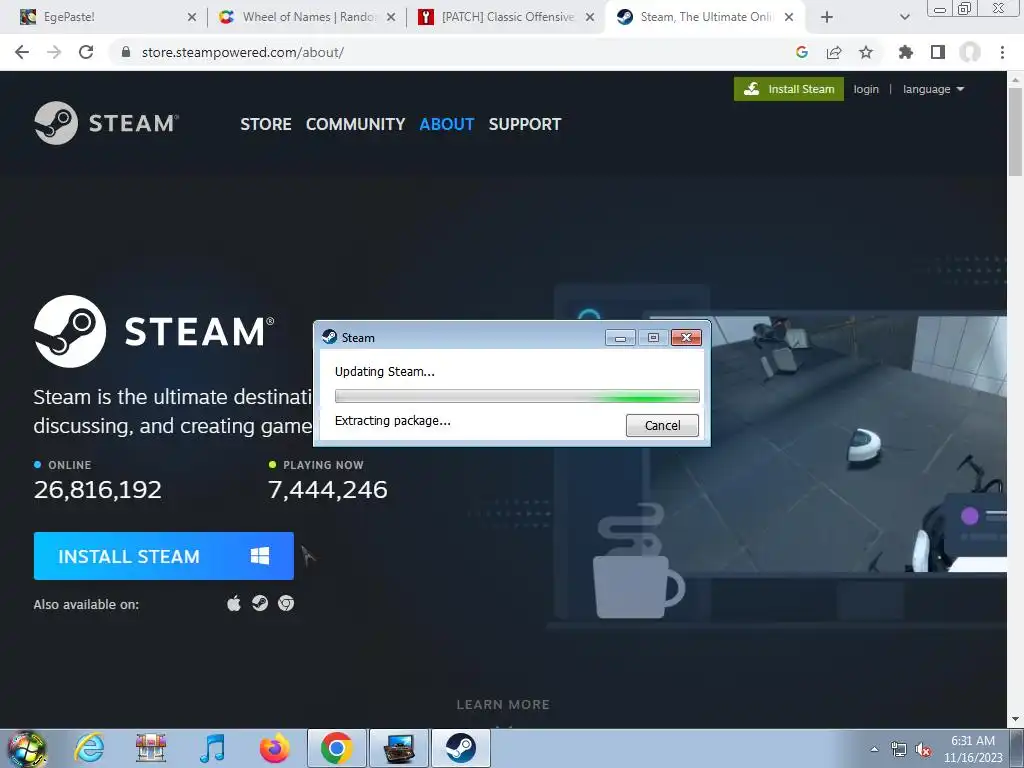Screen dimensions: 1024x768
Task: Open the music note app in taskbar
Action: pos(212,748)
